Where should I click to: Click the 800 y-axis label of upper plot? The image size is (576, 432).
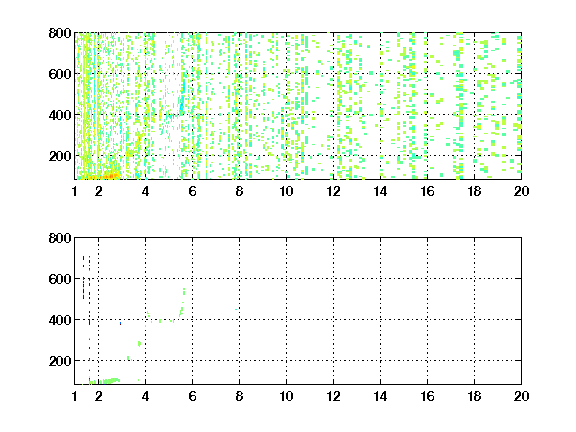tap(60, 33)
